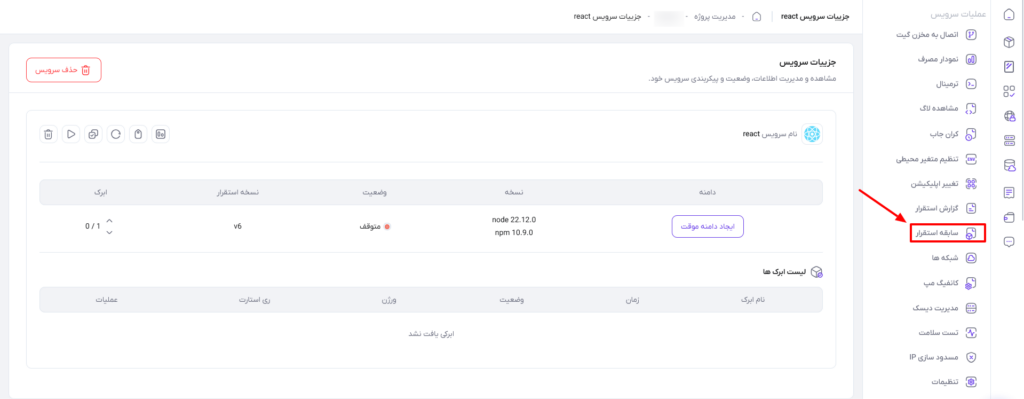Screen dimensions: 1024x399
Task: Decrease pod count with down chevron
Action: (x=109, y=232)
